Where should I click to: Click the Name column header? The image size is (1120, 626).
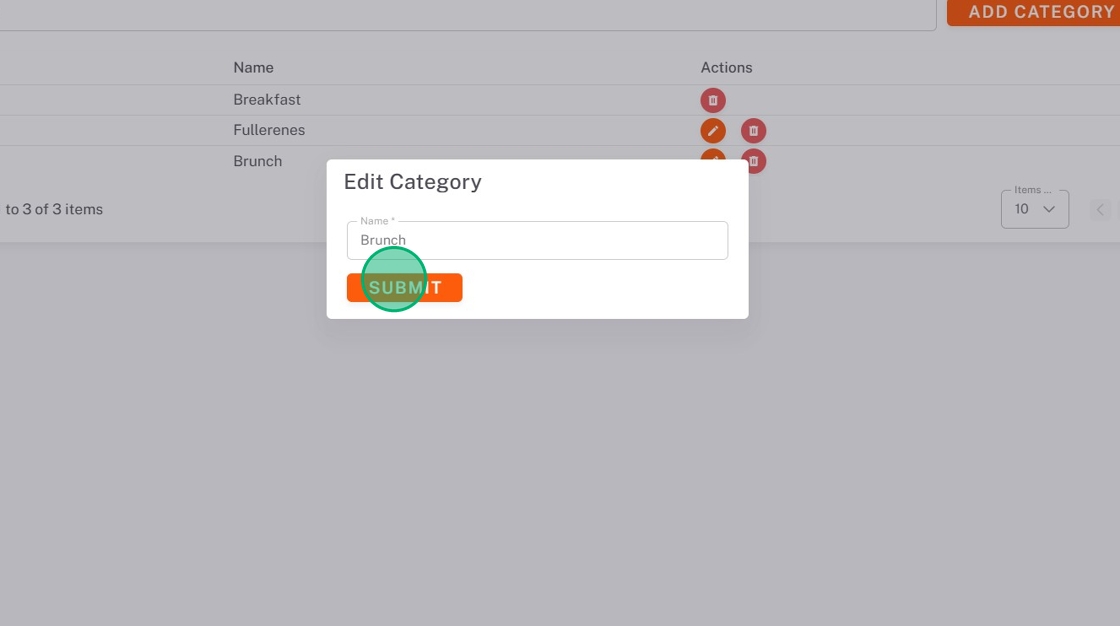[x=253, y=68]
